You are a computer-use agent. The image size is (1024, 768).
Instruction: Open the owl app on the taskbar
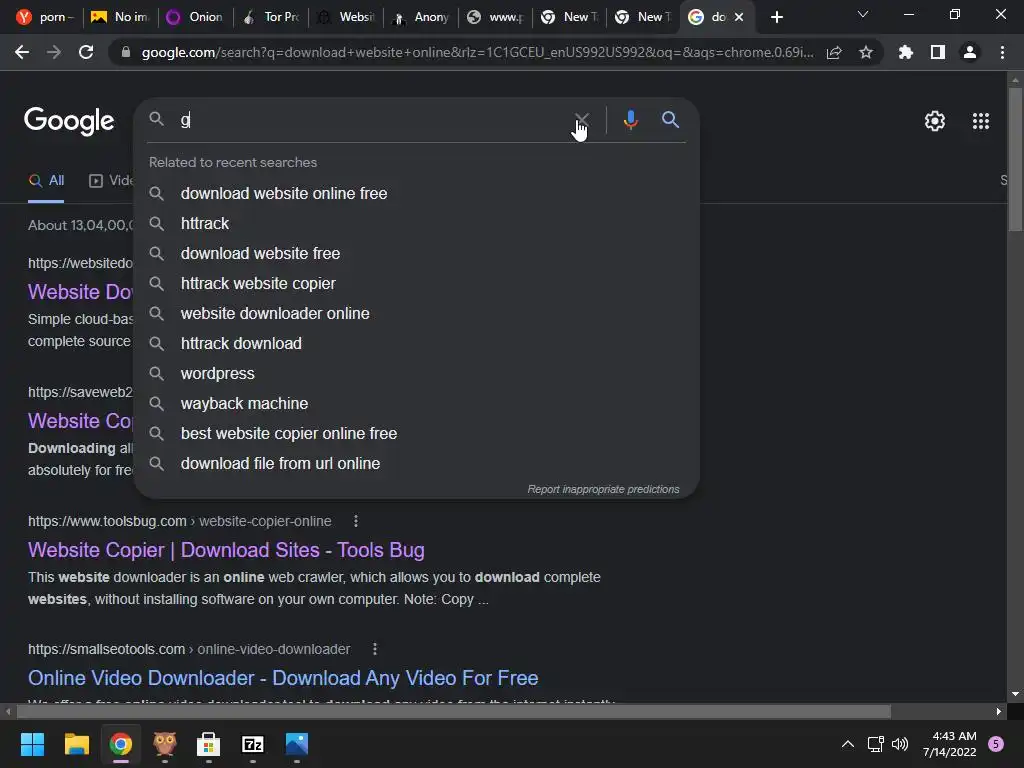coord(165,744)
